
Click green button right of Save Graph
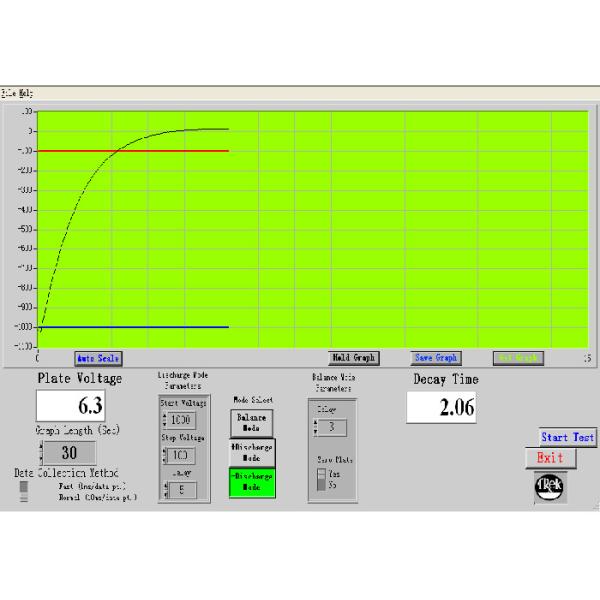[x=517, y=358]
